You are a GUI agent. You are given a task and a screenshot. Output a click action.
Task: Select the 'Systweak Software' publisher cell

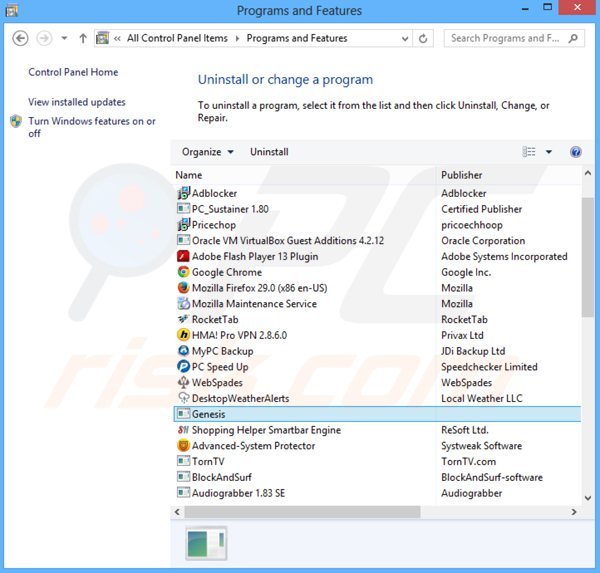click(481, 445)
